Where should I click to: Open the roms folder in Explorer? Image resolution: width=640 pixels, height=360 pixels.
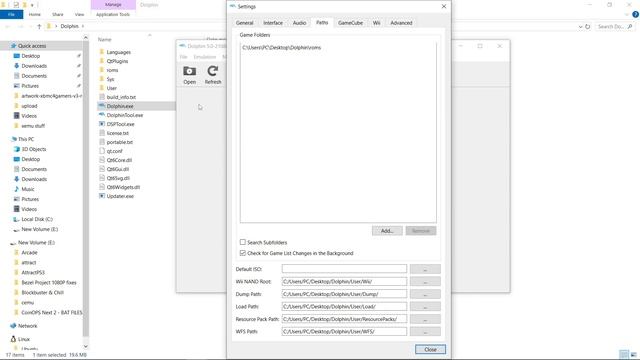coord(112,70)
